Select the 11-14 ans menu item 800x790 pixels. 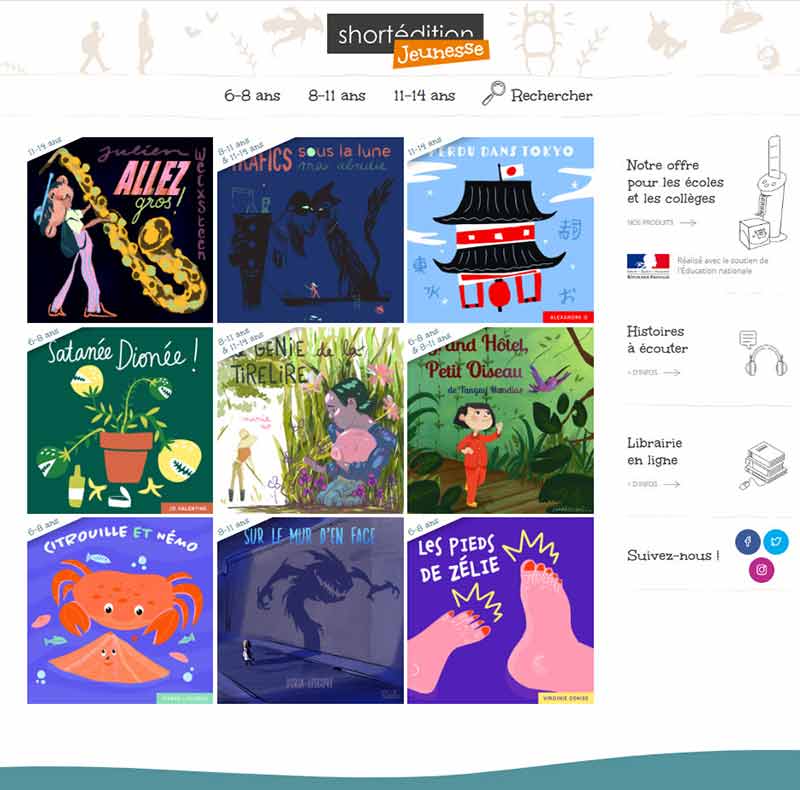(x=424, y=95)
